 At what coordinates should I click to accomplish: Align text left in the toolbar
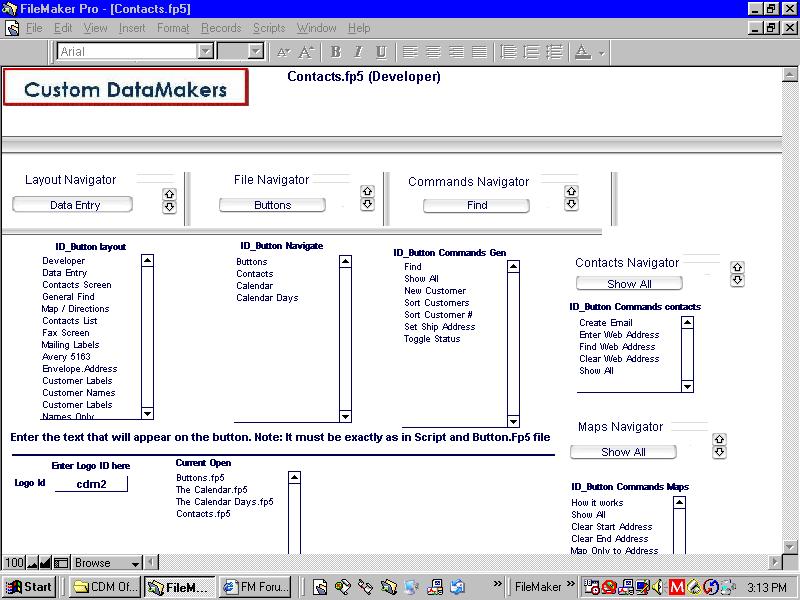click(x=410, y=52)
